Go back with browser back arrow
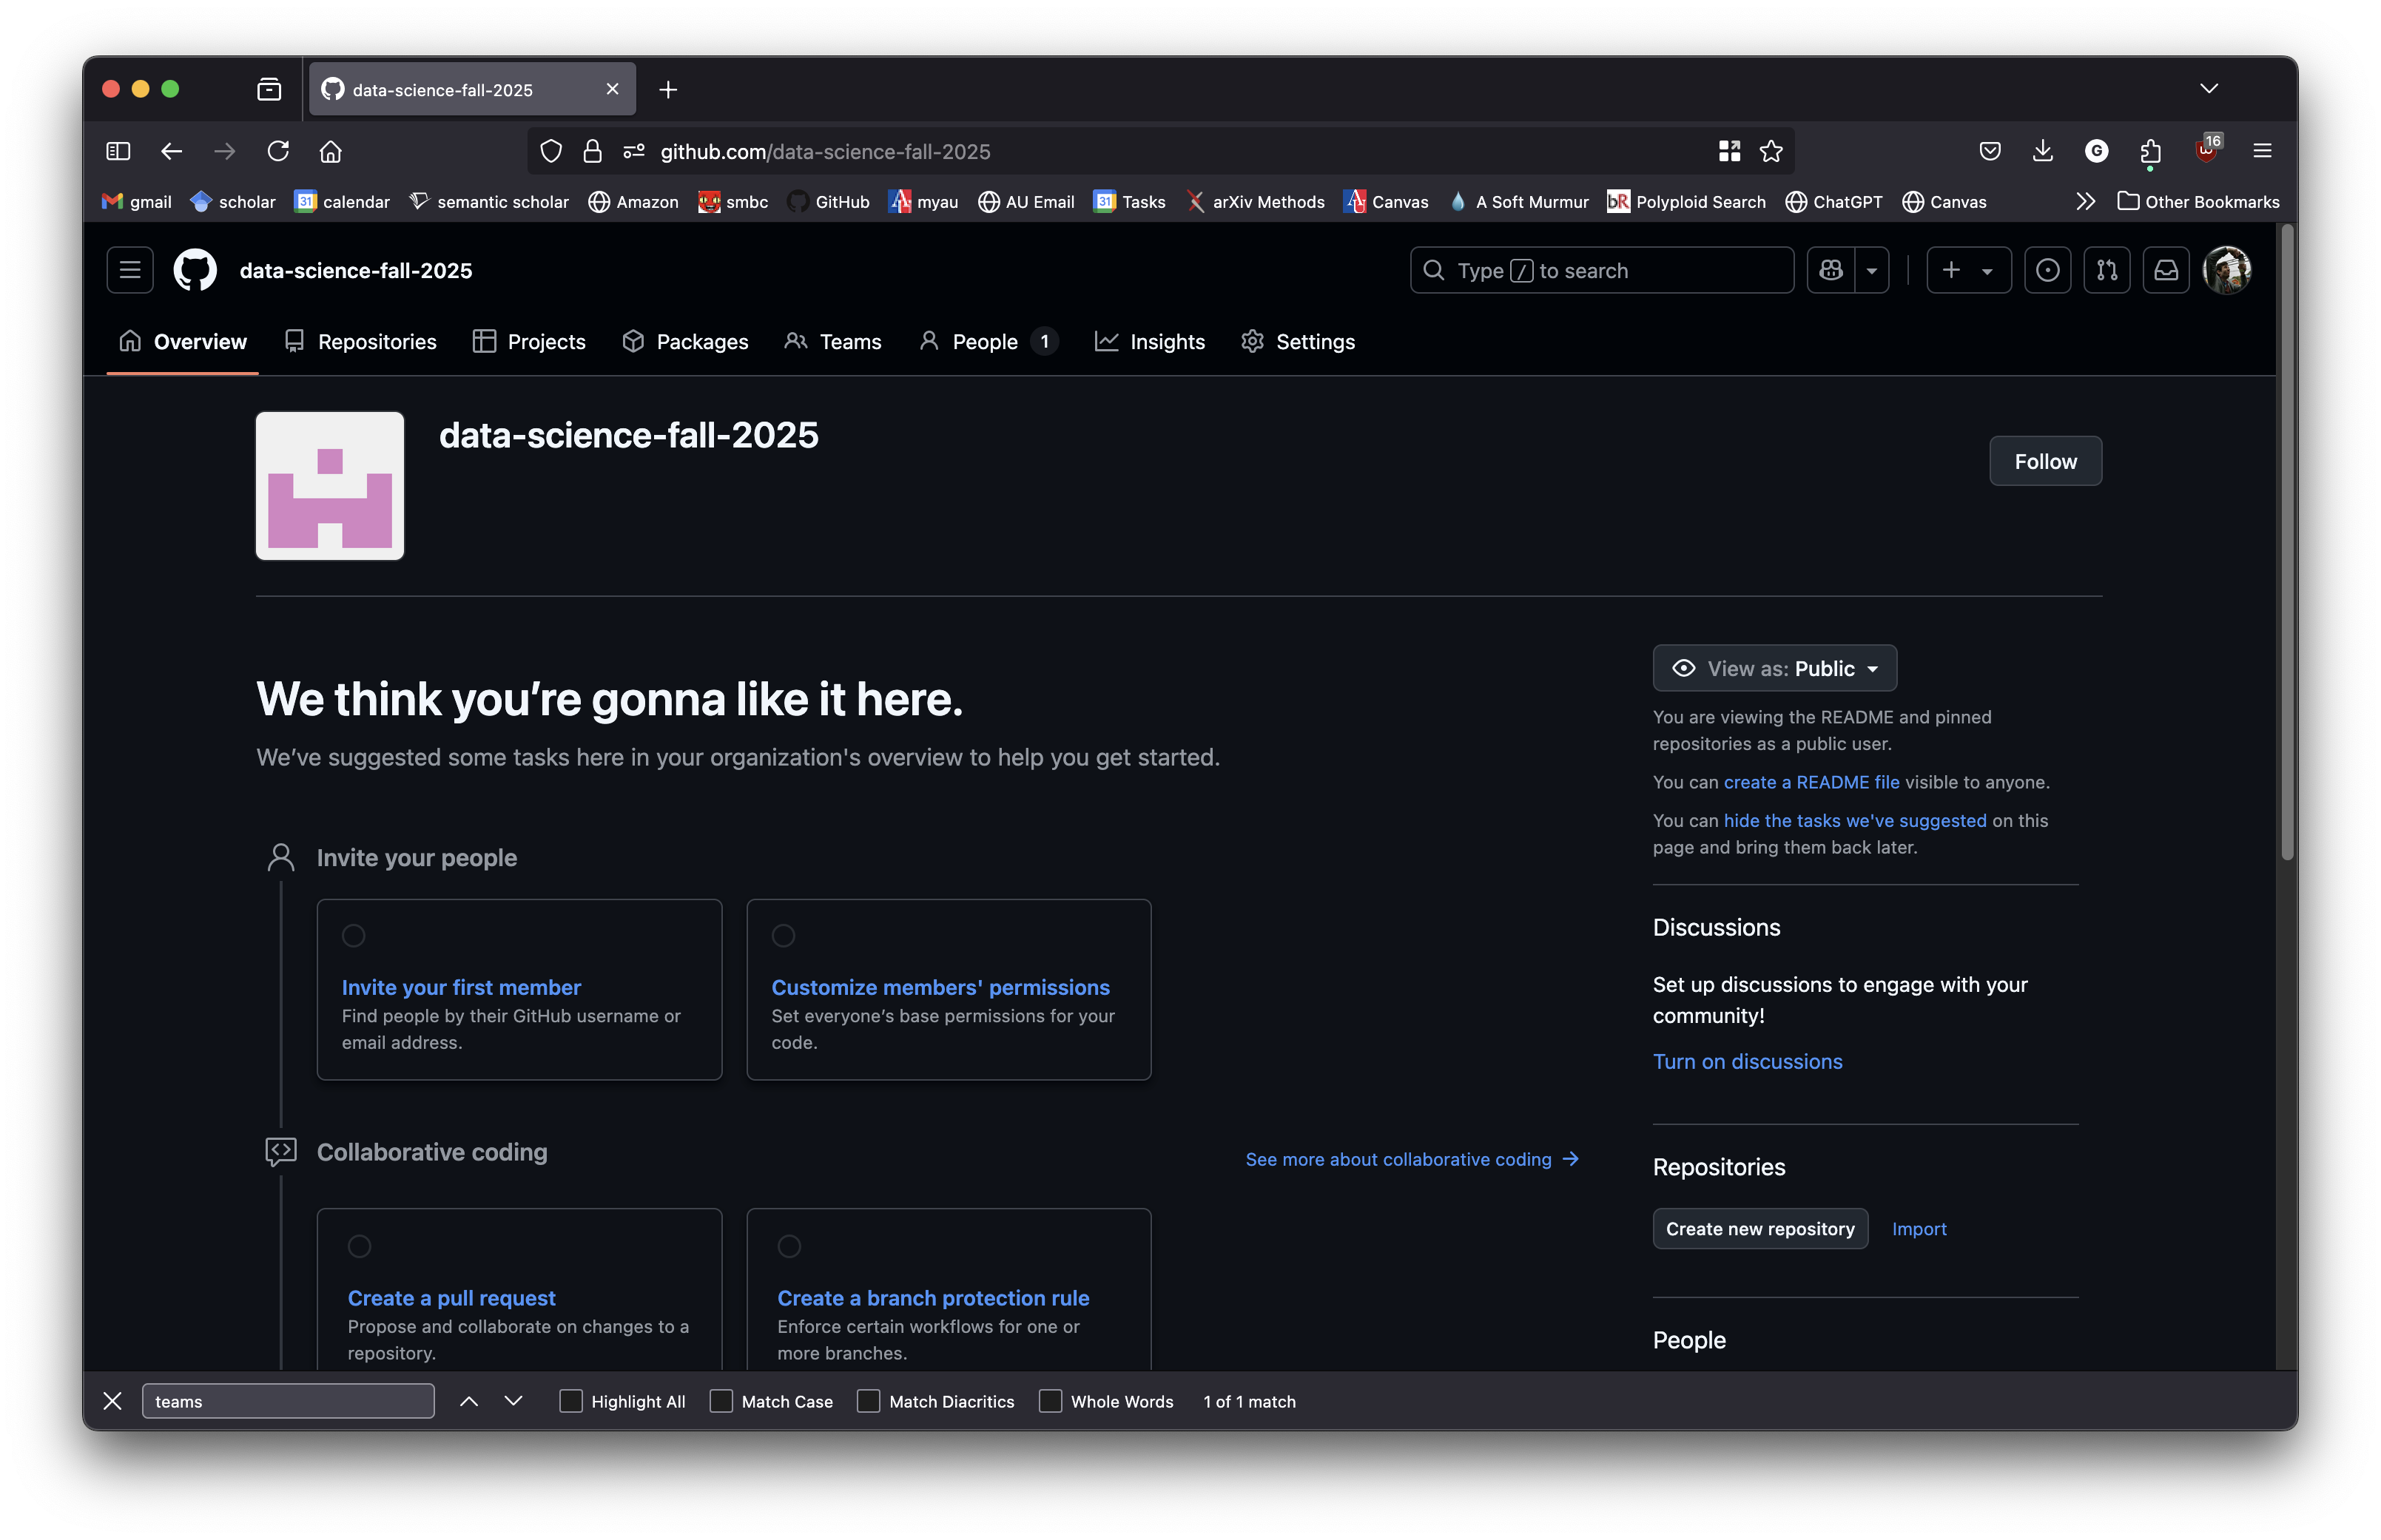Viewport: 2381px width, 1540px height. pos(172,151)
